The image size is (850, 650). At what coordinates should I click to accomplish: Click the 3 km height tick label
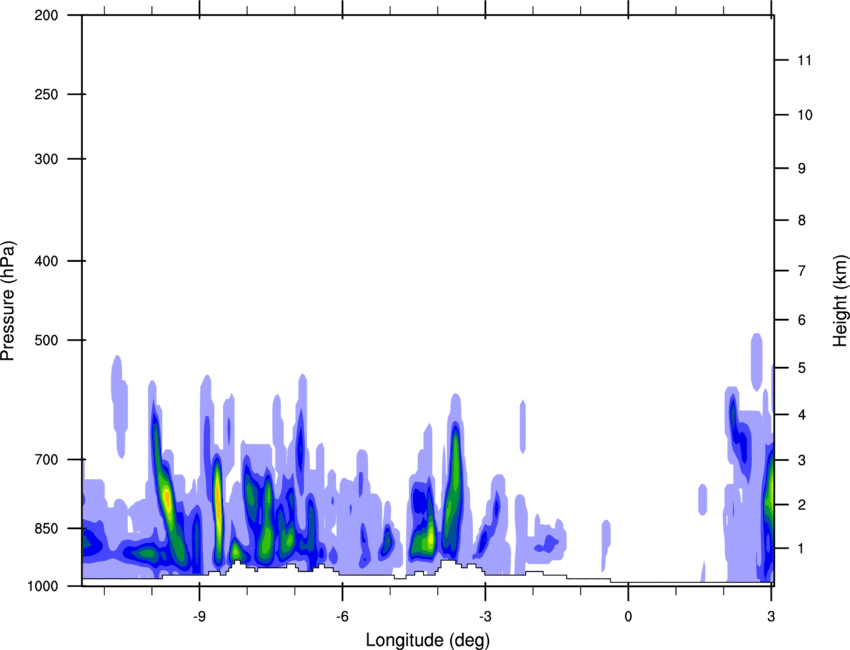[802, 460]
